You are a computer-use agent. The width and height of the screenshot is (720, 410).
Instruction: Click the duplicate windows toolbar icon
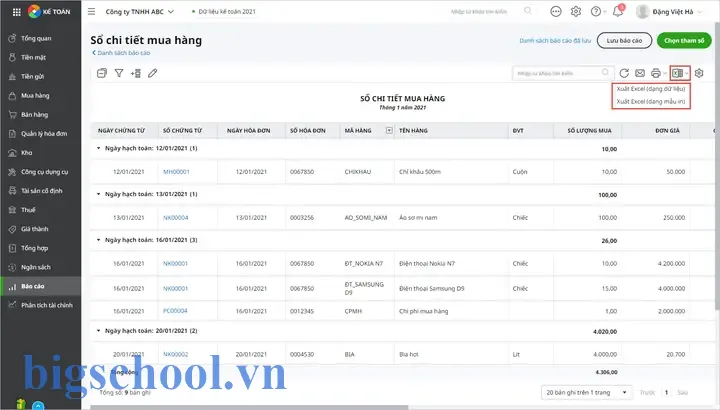(102, 73)
